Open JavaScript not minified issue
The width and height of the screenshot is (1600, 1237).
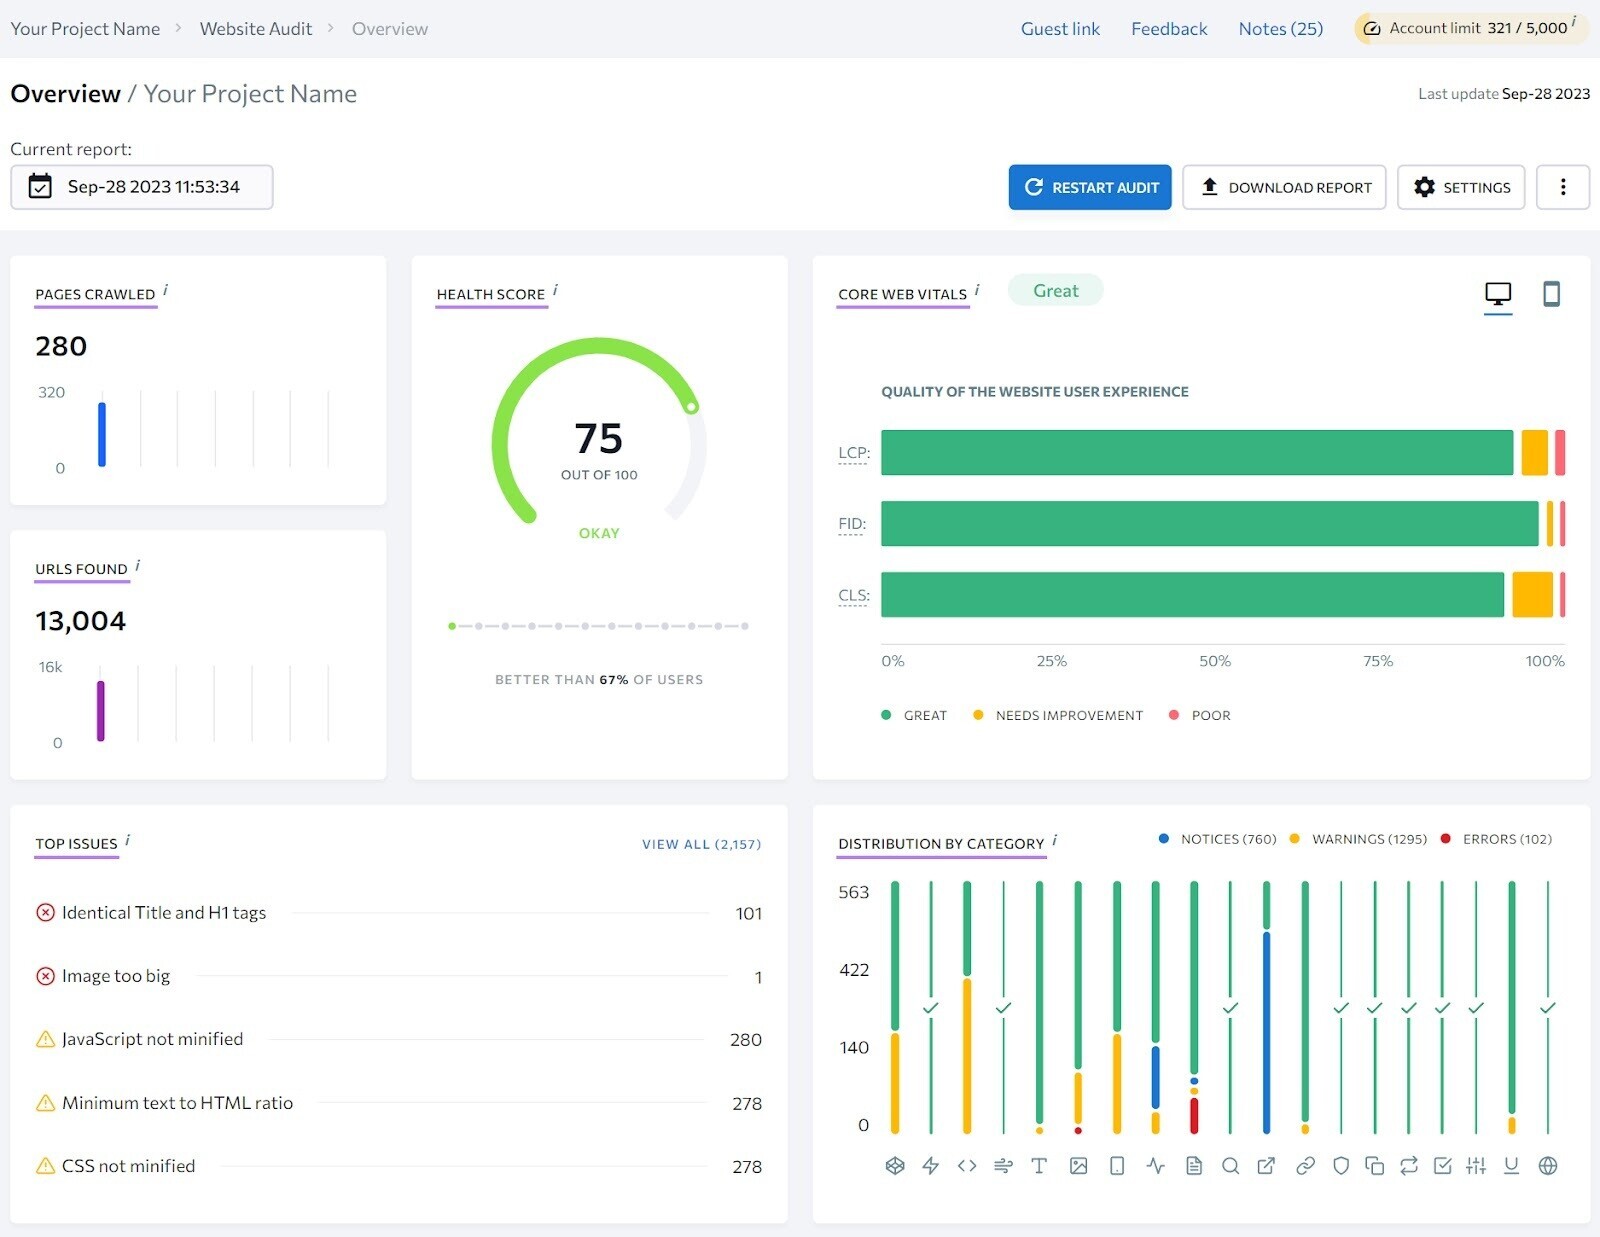click(x=152, y=1039)
